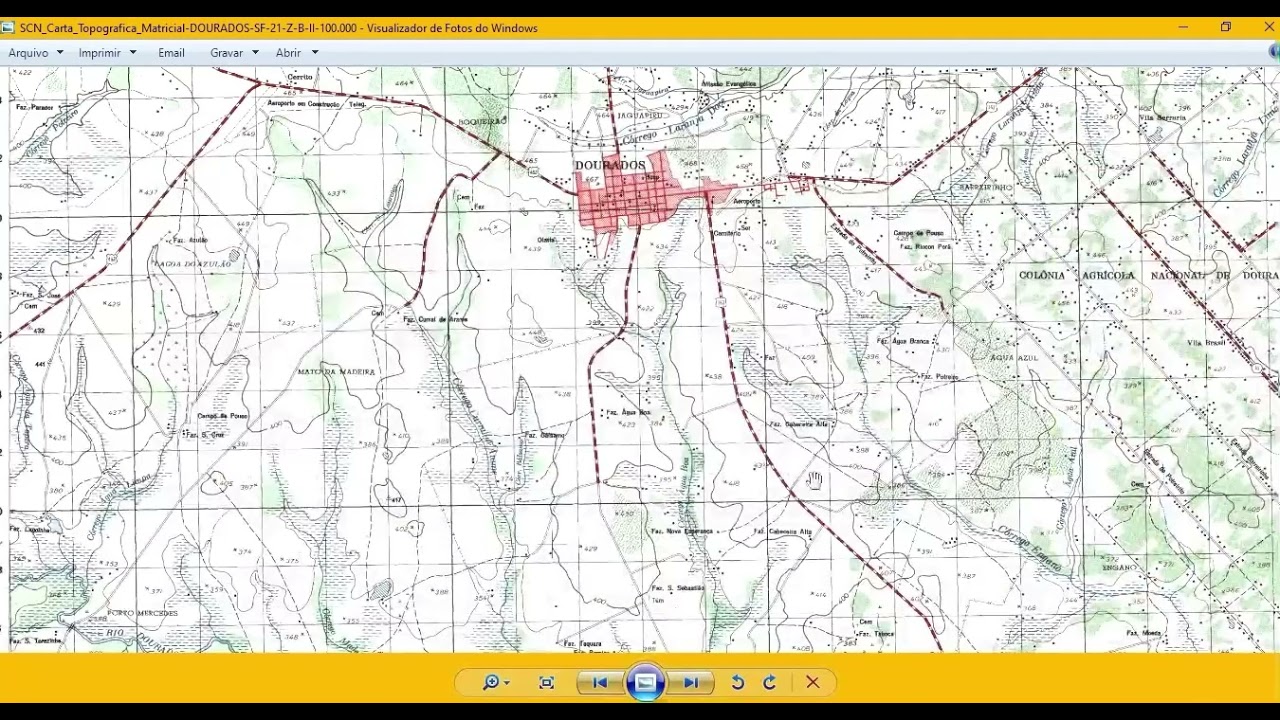Image resolution: width=1280 pixels, height=720 pixels.
Task: Expand the Arquivo dropdown arrow
Action: tap(60, 53)
